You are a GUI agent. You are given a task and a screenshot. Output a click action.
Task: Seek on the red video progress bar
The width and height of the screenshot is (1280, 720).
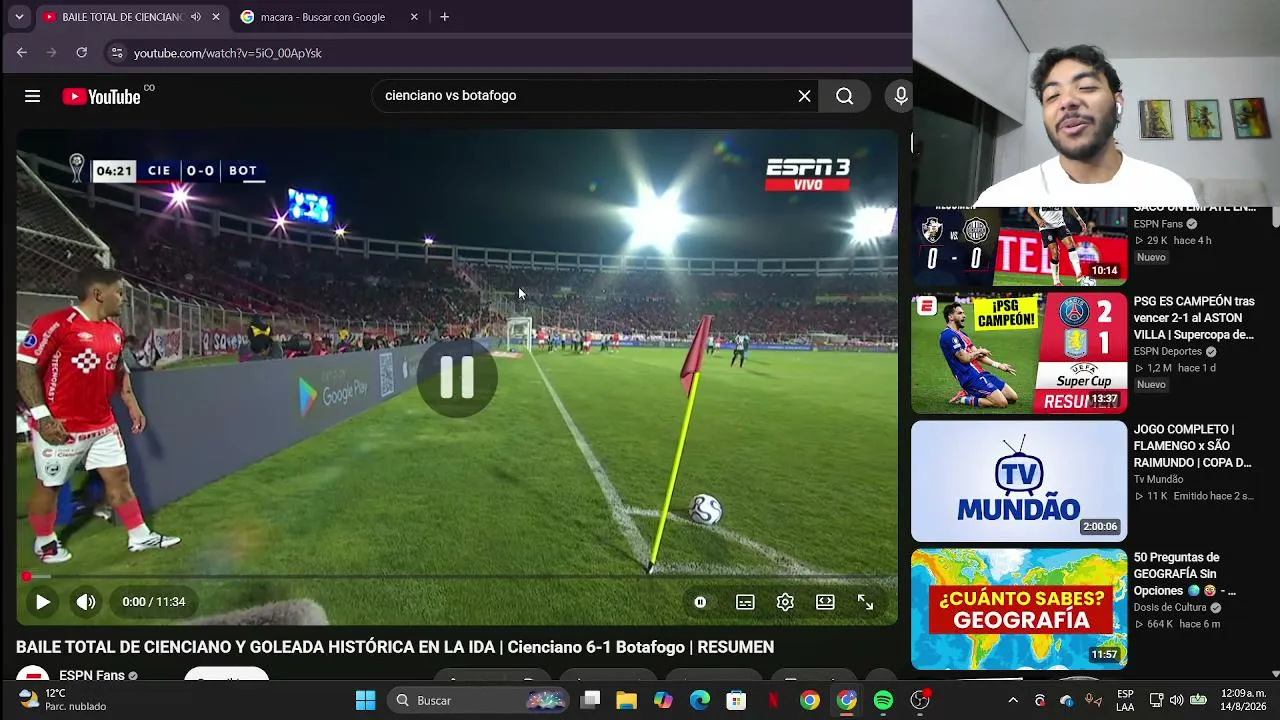point(456,577)
